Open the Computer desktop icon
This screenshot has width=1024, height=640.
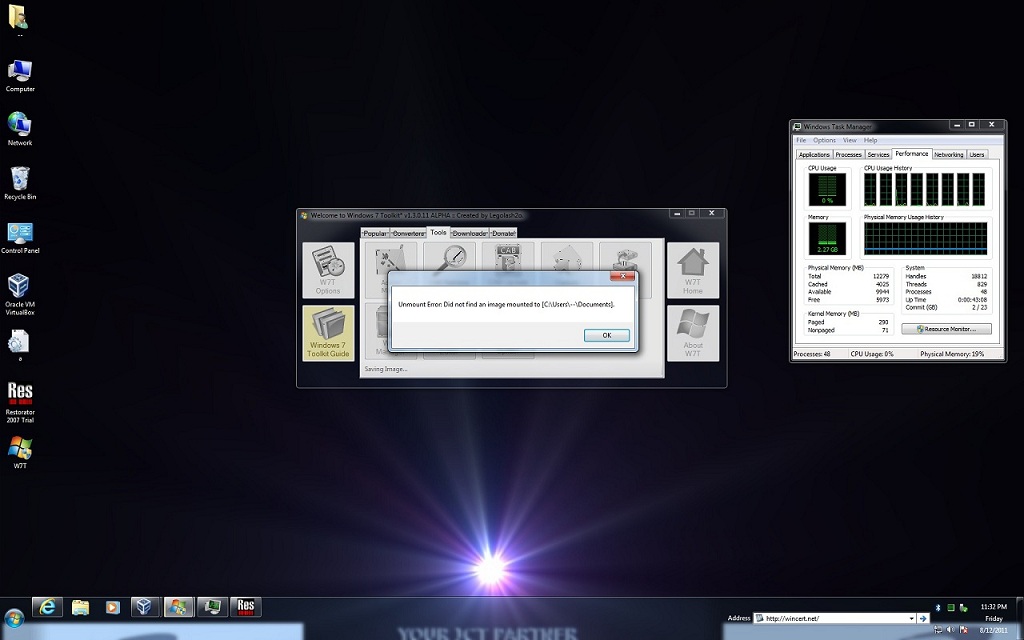coord(20,76)
